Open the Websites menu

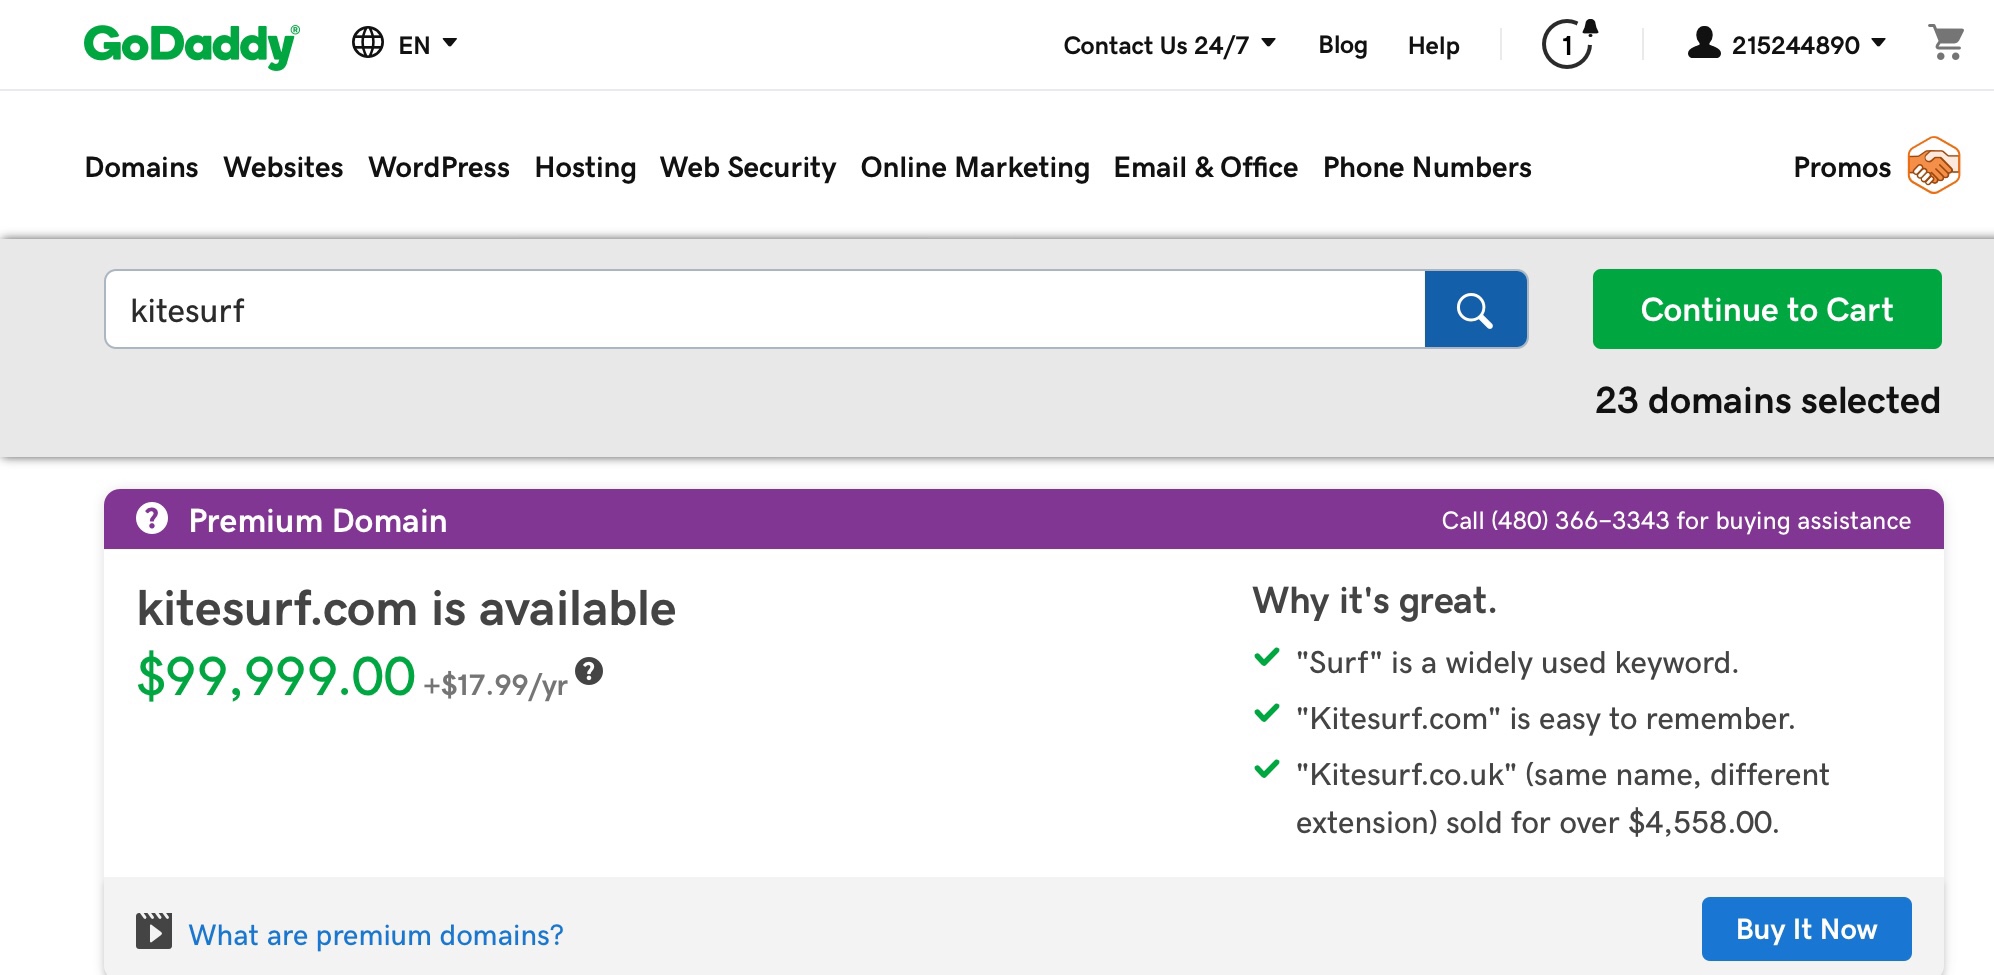[x=283, y=167]
